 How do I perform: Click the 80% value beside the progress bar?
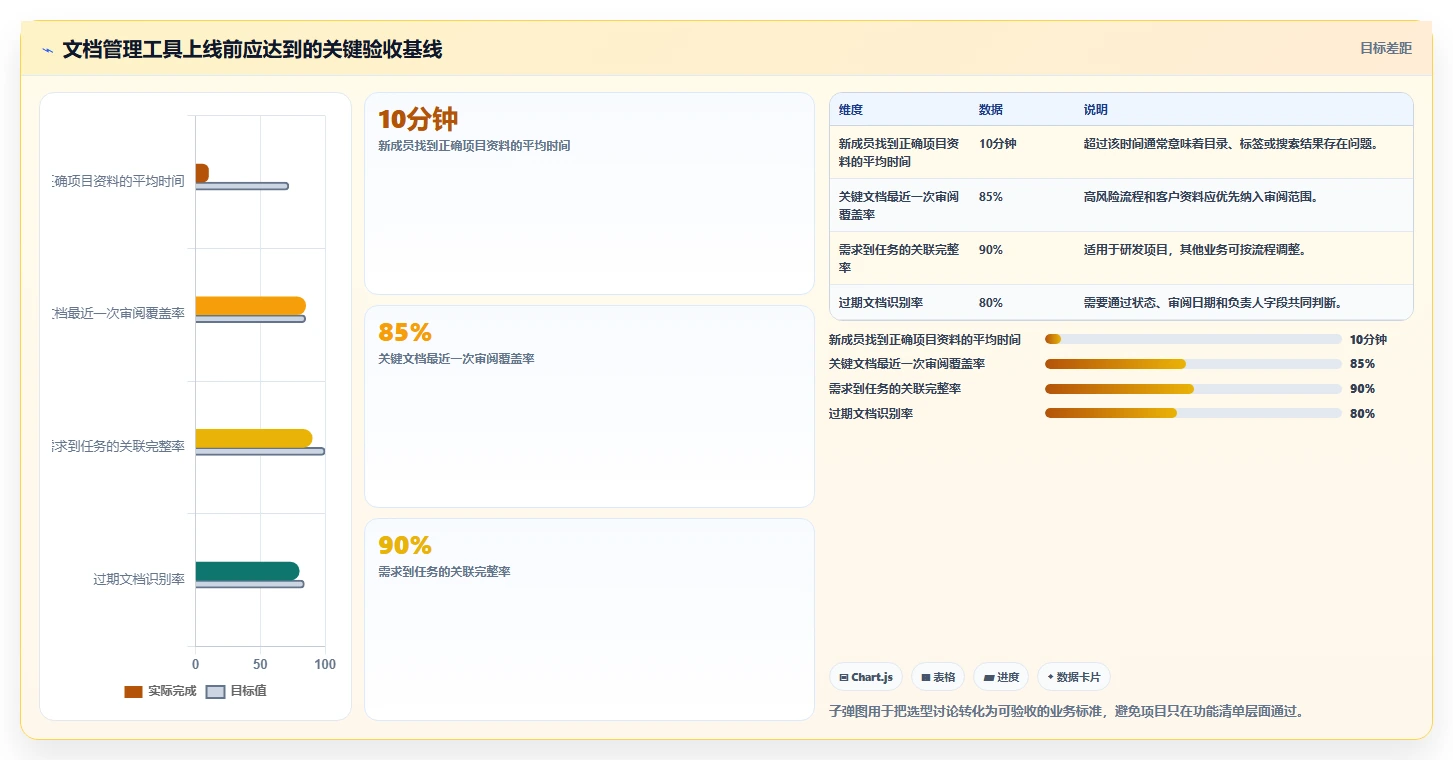click(x=1362, y=414)
